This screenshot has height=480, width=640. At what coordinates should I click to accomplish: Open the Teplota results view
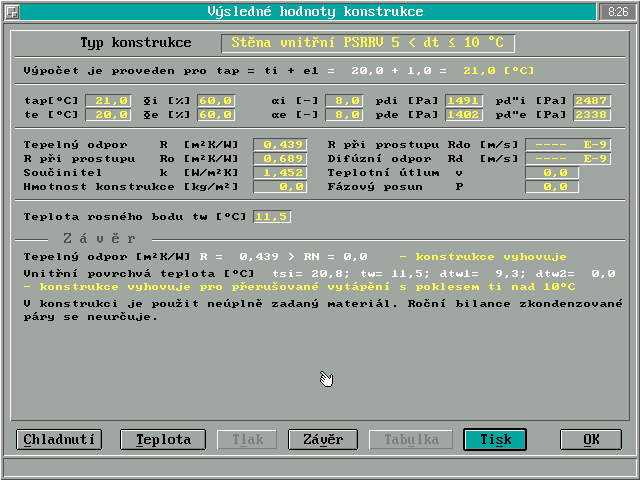[156, 440]
